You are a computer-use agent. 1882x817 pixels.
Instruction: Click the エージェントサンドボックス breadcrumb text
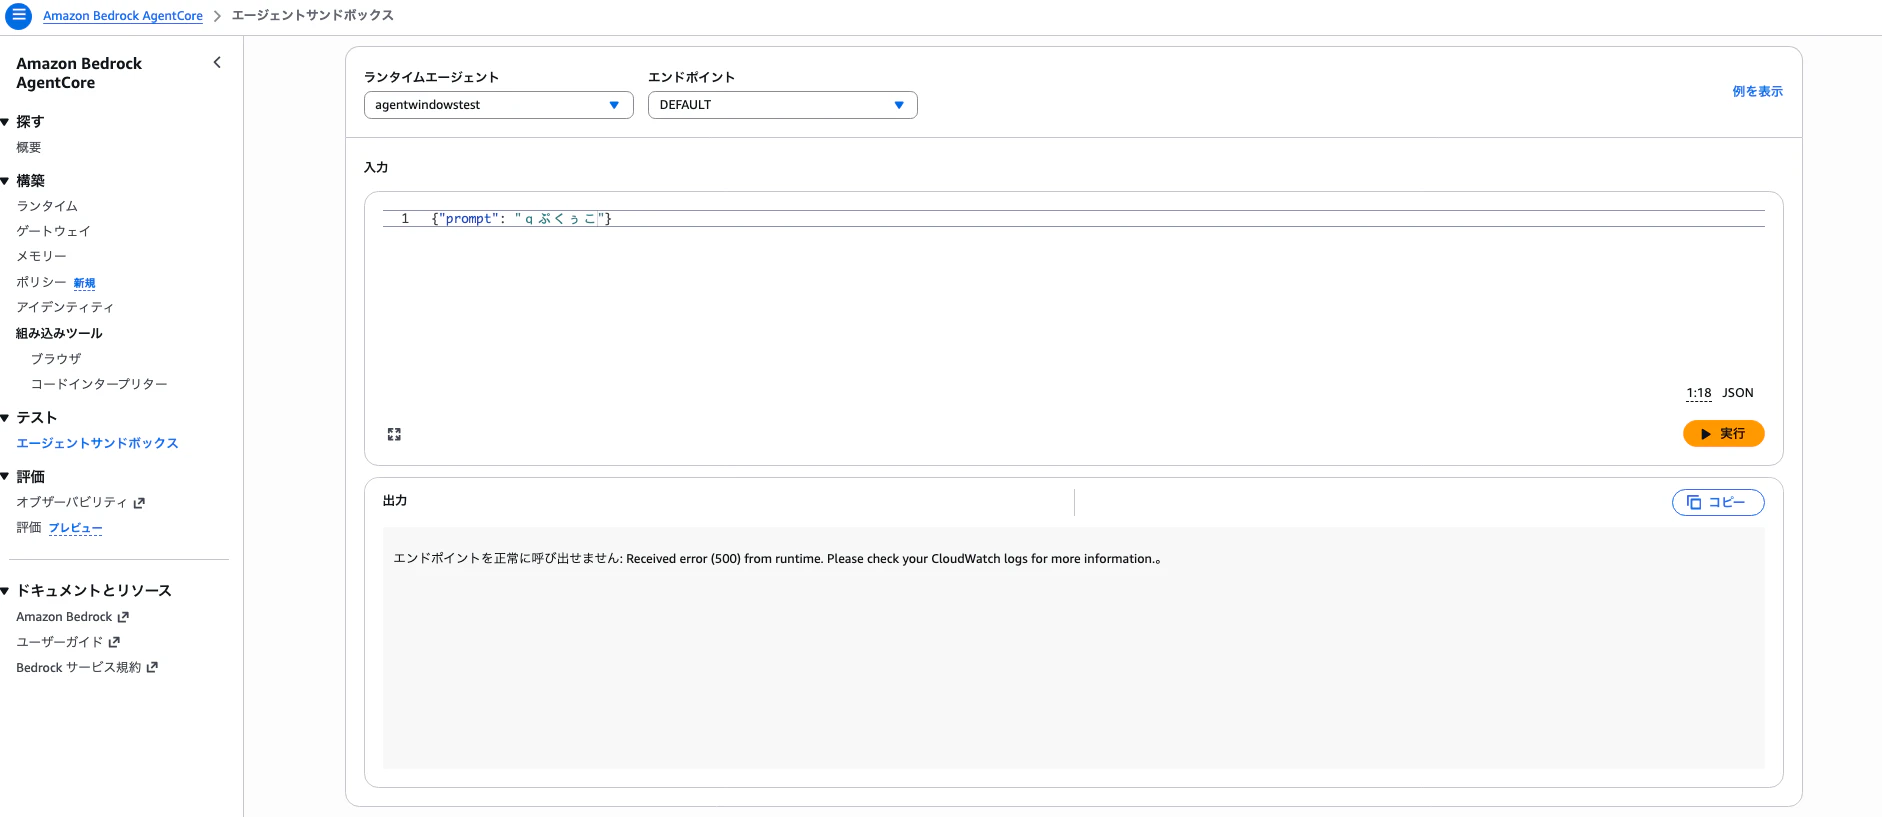(313, 16)
